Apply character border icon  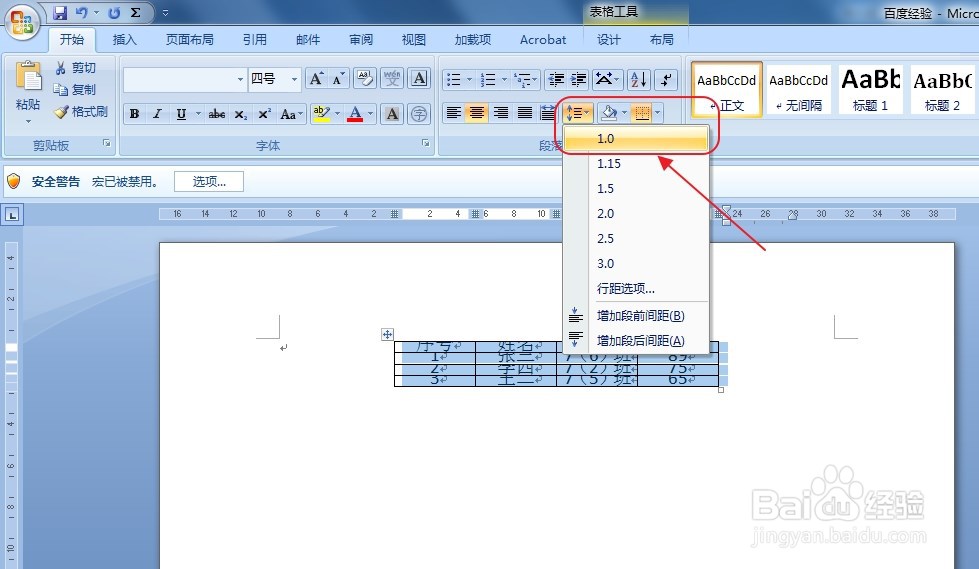(420, 79)
